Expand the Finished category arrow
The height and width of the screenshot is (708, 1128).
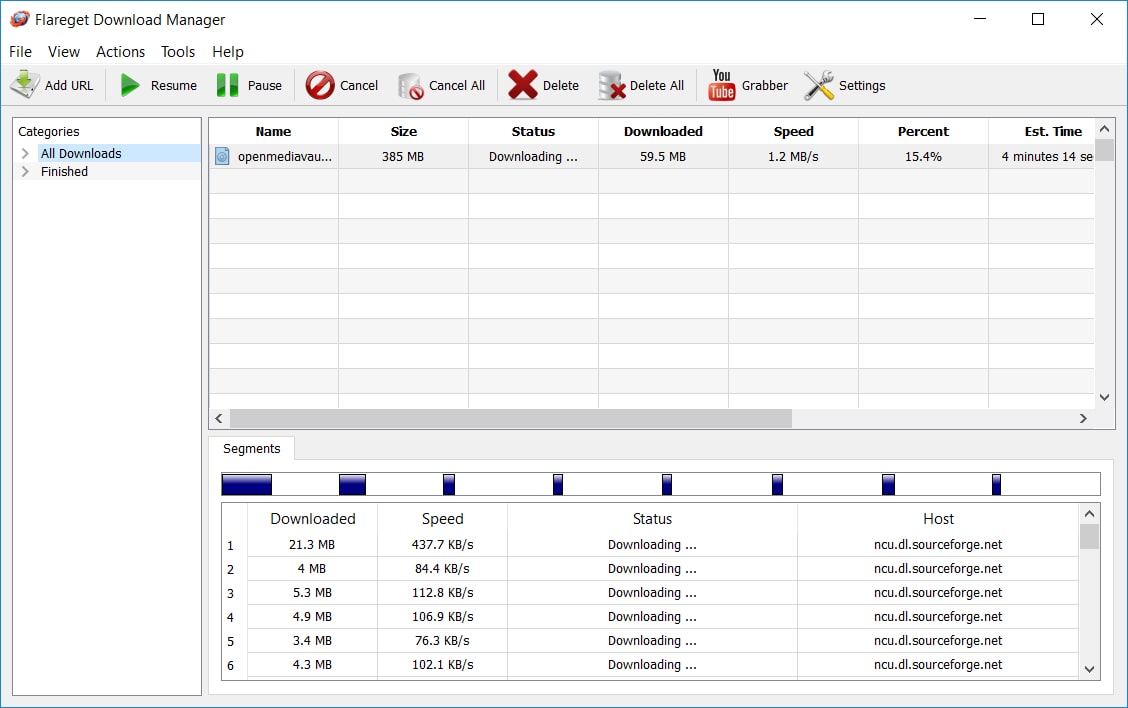pos(25,172)
